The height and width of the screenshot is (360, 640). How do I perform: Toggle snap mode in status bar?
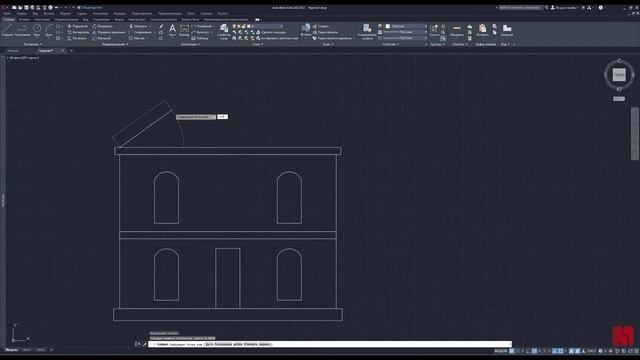click(518, 351)
